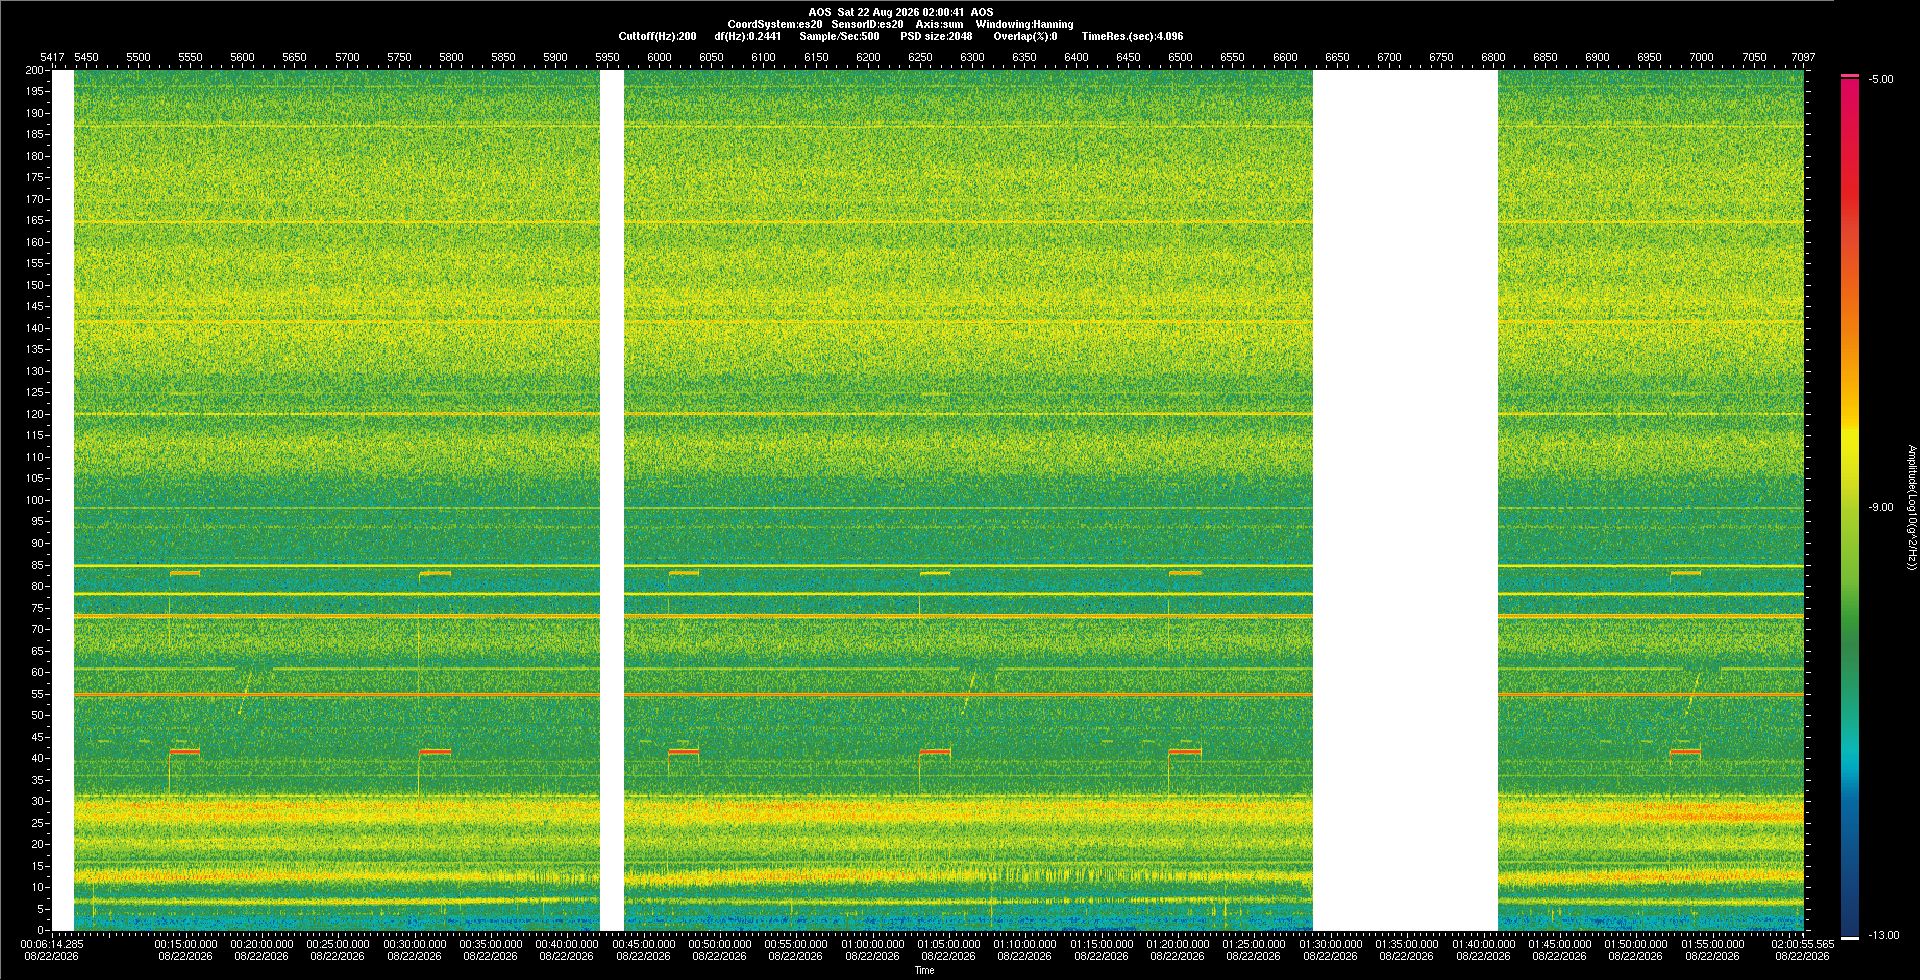Click the "-5.00" color scale maximum label
1920x980 pixels.
[x=1881, y=79]
